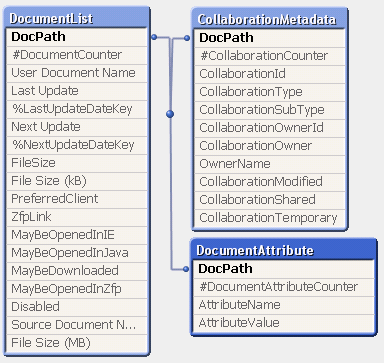Pick the AttributeValue field

[x=284, y=323]
